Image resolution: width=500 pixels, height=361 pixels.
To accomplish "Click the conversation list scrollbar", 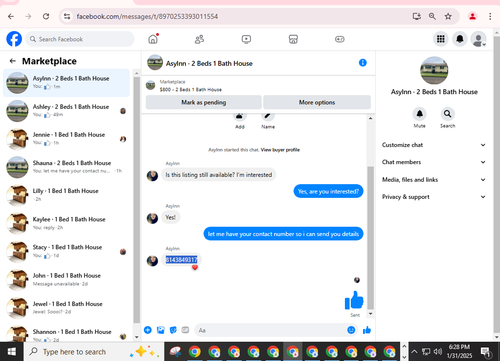I will pos(136,200).
